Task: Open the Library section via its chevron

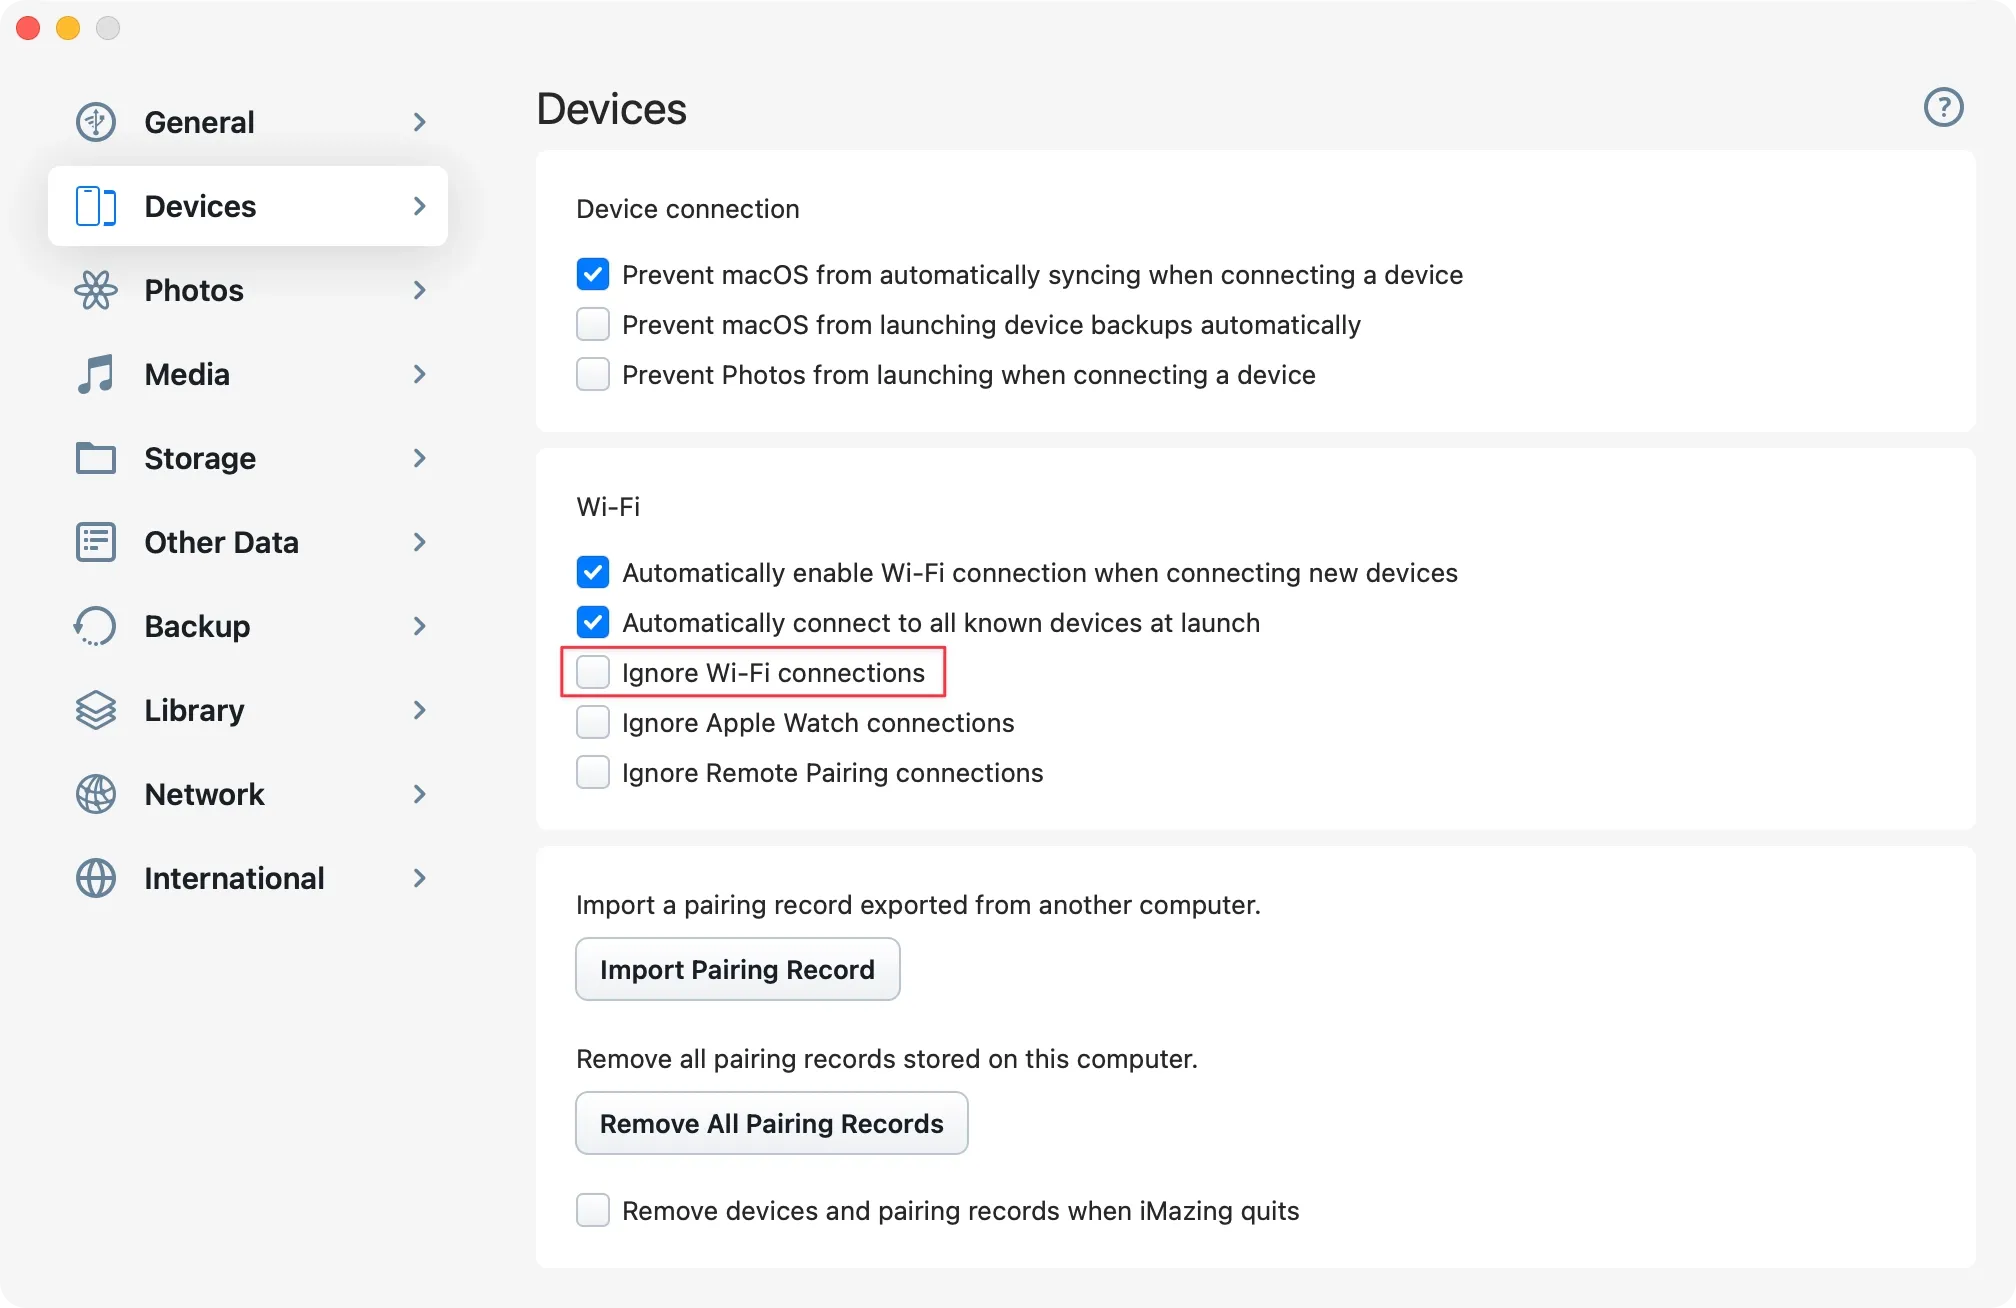Action: pos(419,710)
